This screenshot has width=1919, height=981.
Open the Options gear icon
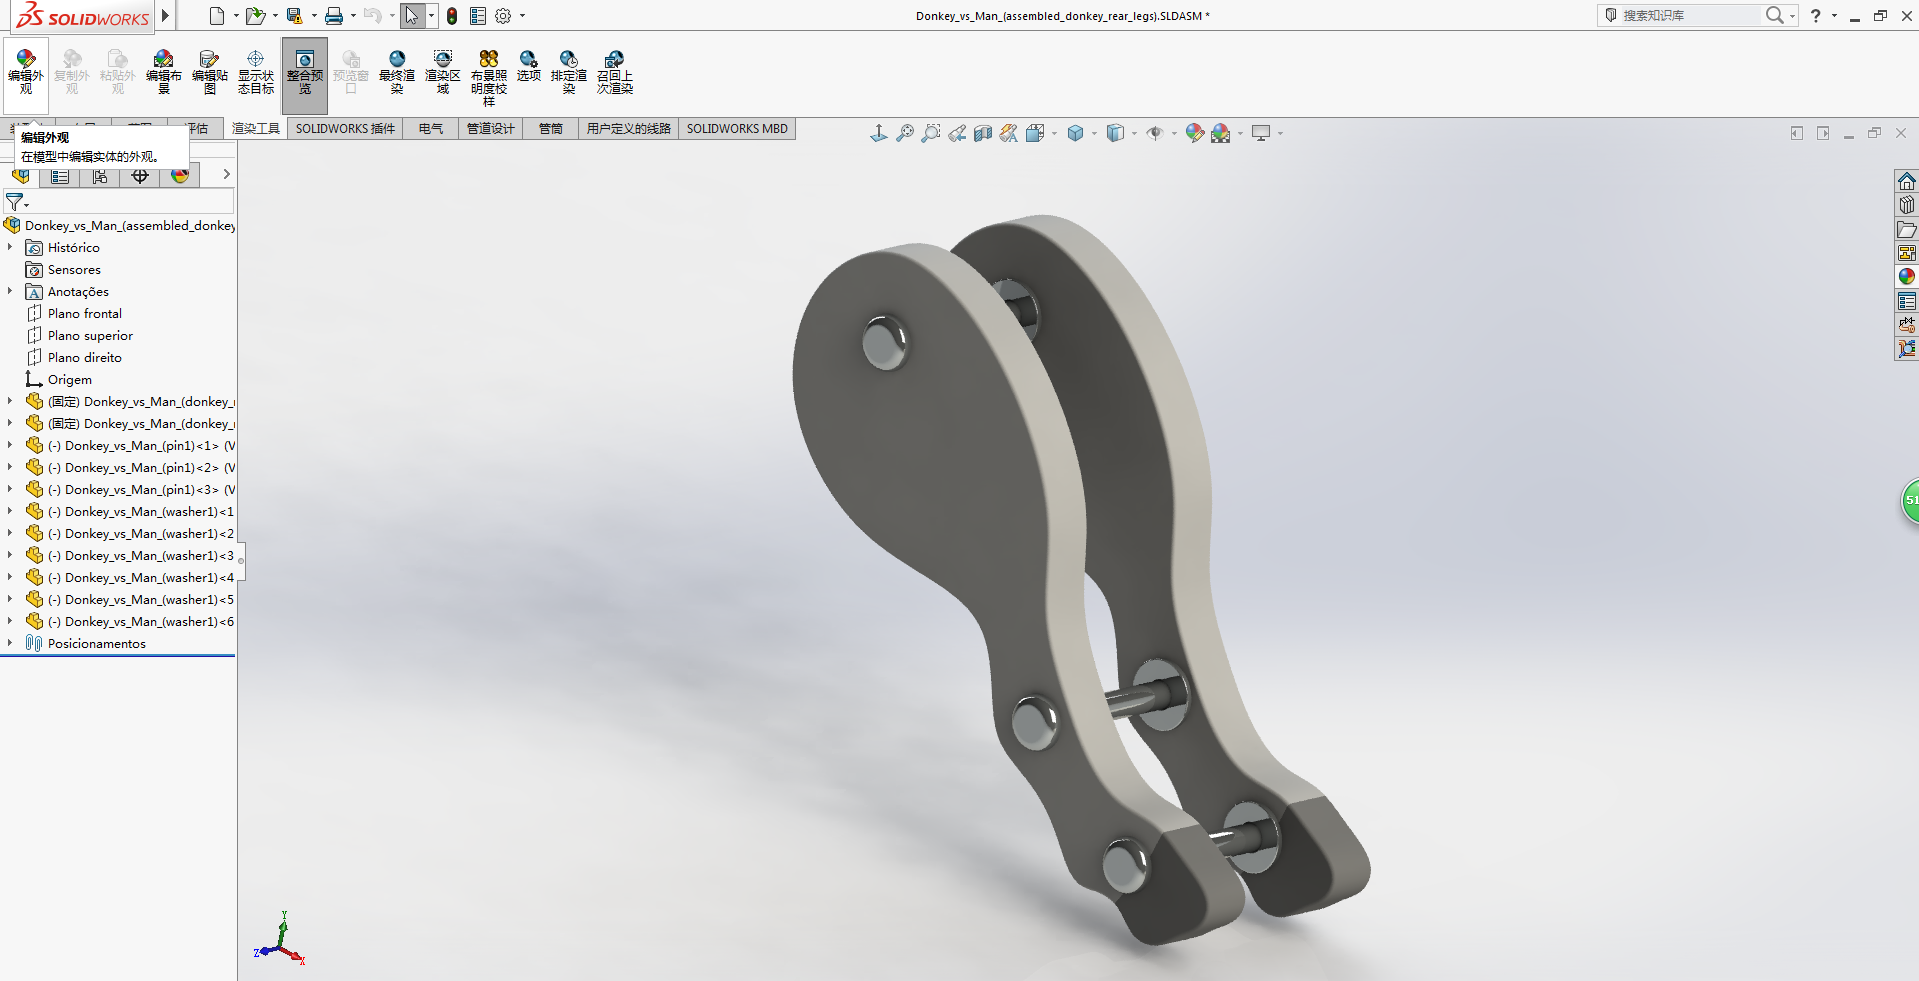503,16
